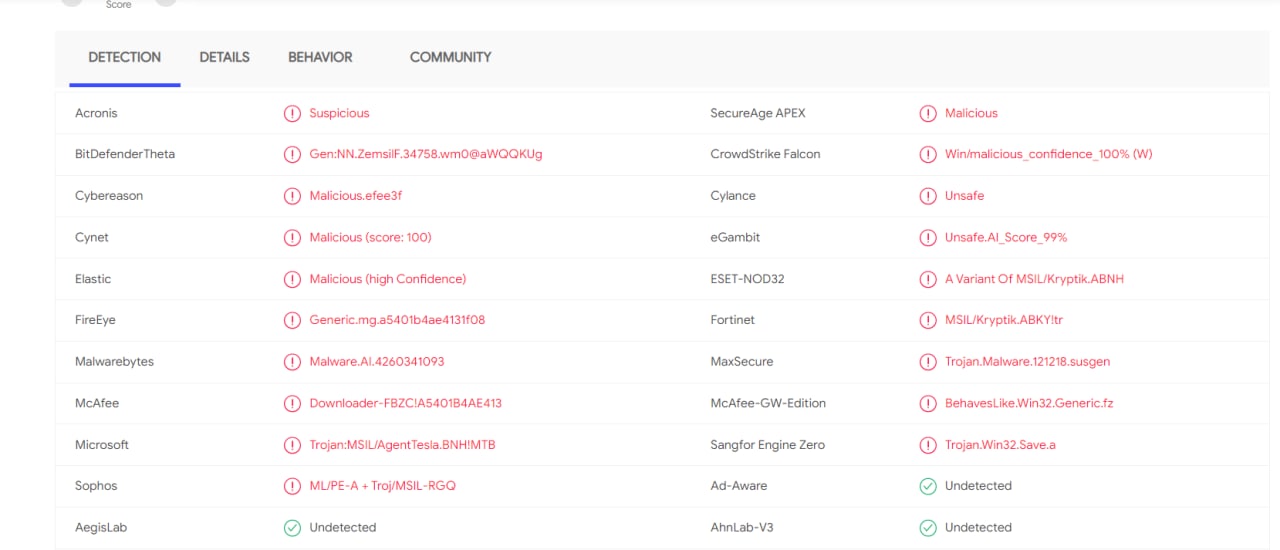Viewport: 1280px width, 550px height.
Task: Click alert icon beside Malicious (high Confidence)
Action: tap(292, 279)
